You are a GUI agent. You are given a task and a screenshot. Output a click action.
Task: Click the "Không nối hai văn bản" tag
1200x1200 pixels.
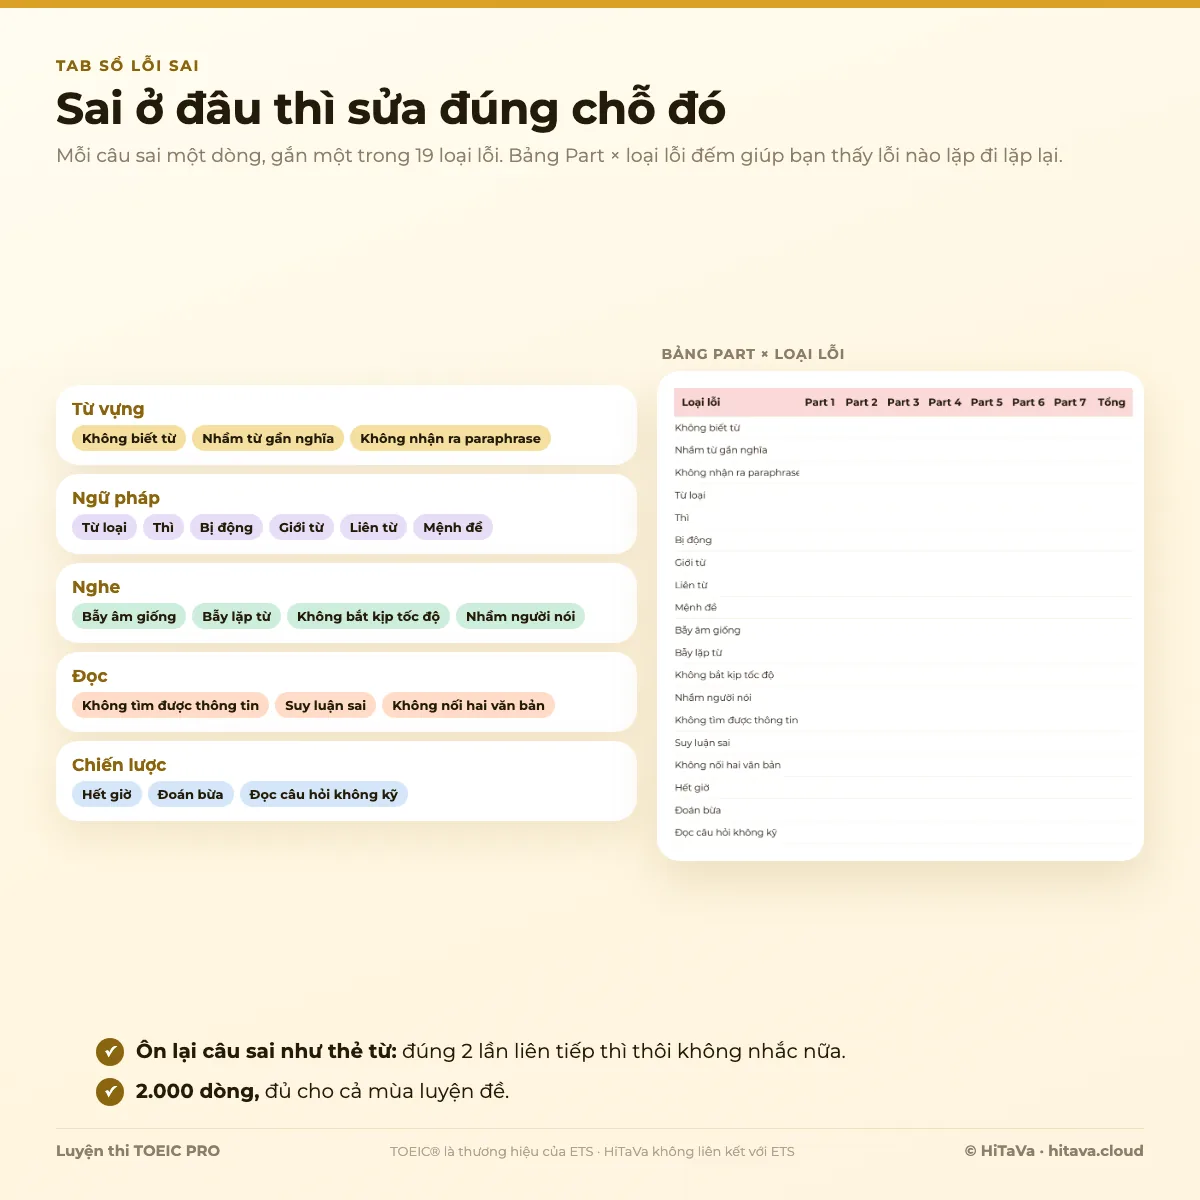468,705
